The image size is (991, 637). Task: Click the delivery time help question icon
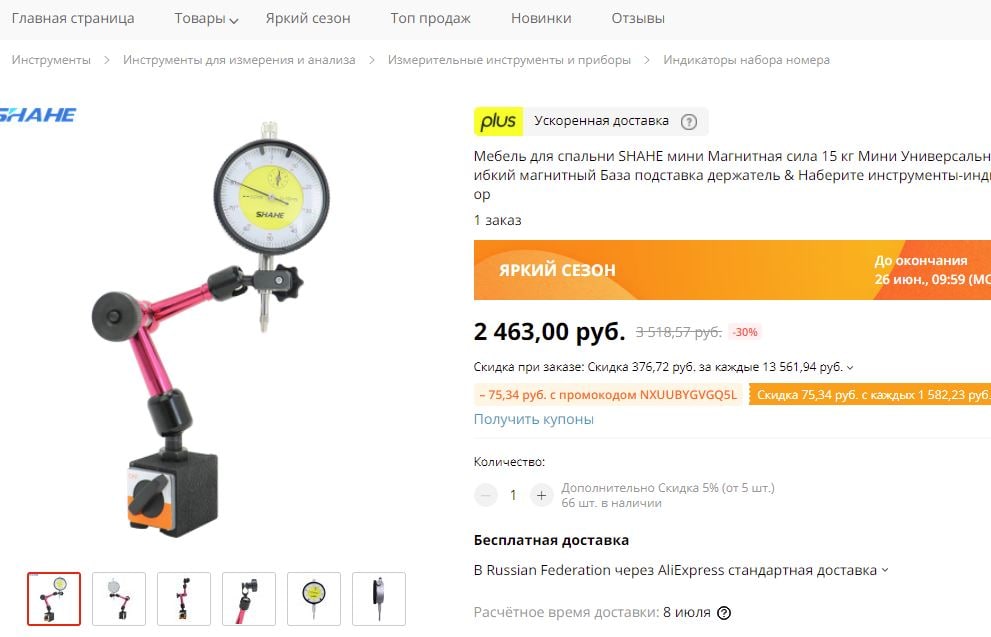[724, 612]
